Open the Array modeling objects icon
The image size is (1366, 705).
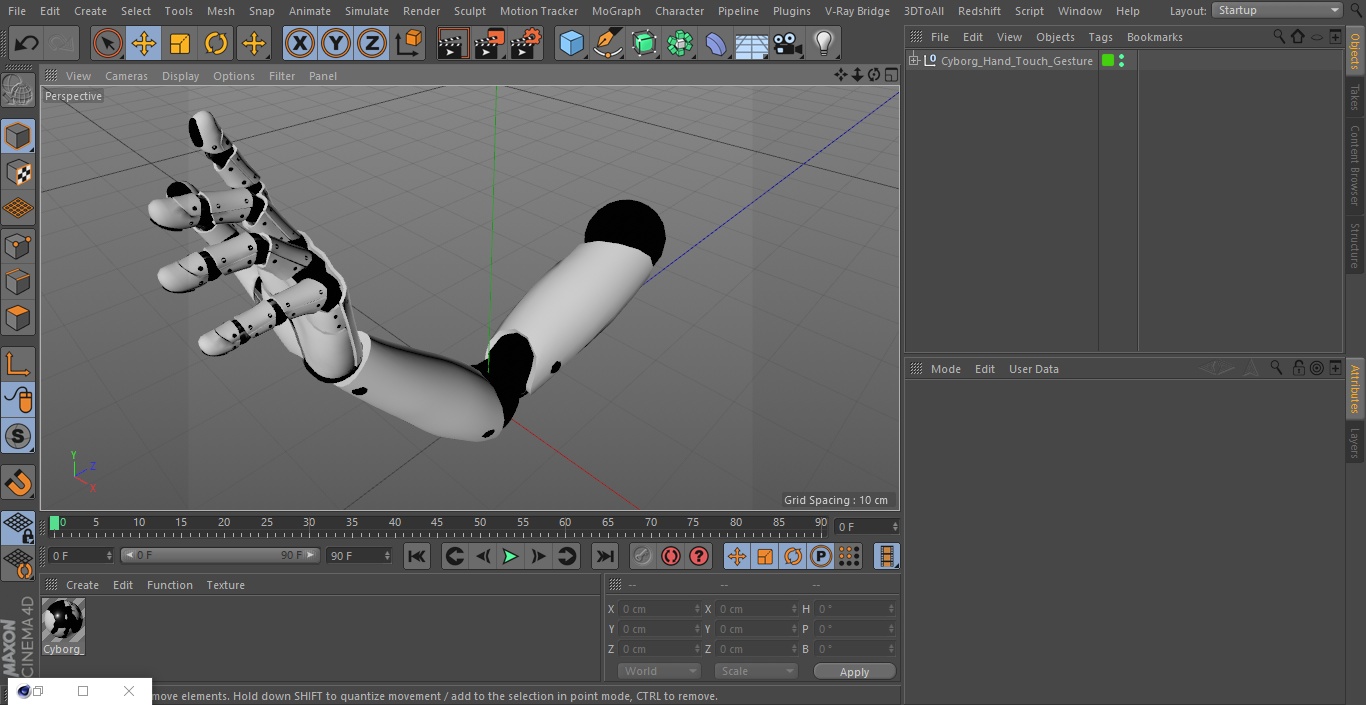tap(680, 44)
